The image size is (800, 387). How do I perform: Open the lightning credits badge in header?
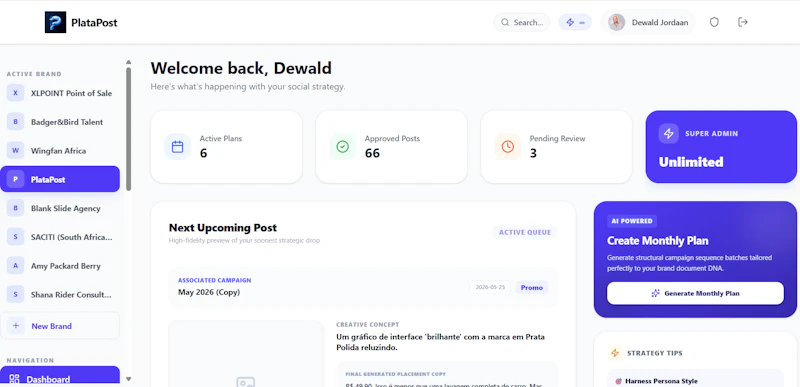click(x=575, y=22)
